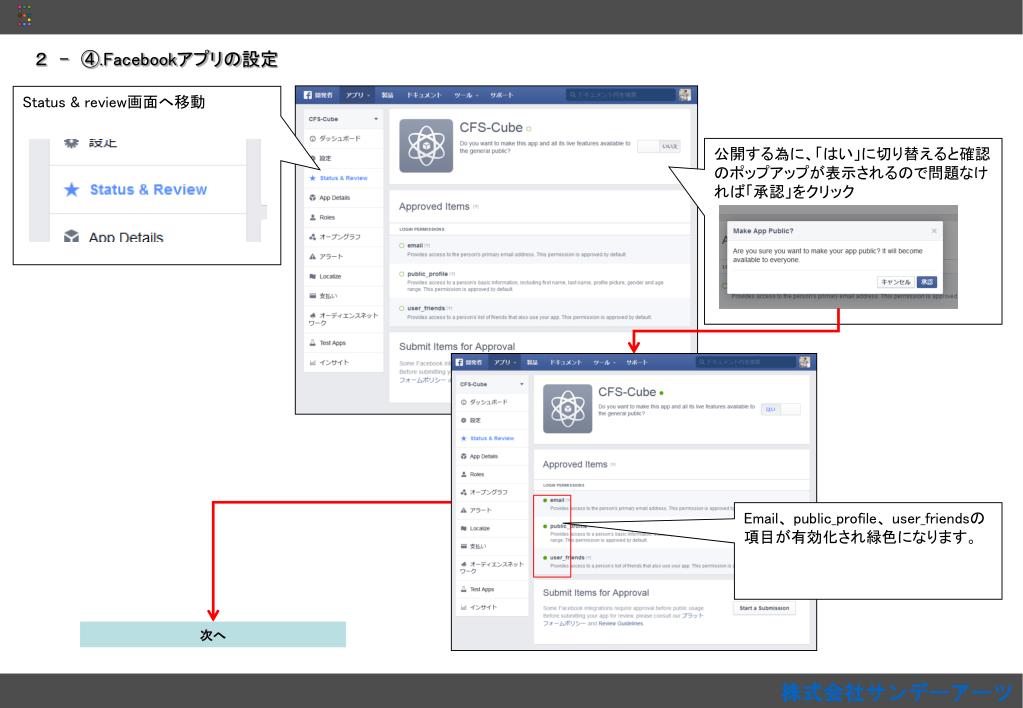Select サポート in lower screenshot navbar

(x=637, y=362)
